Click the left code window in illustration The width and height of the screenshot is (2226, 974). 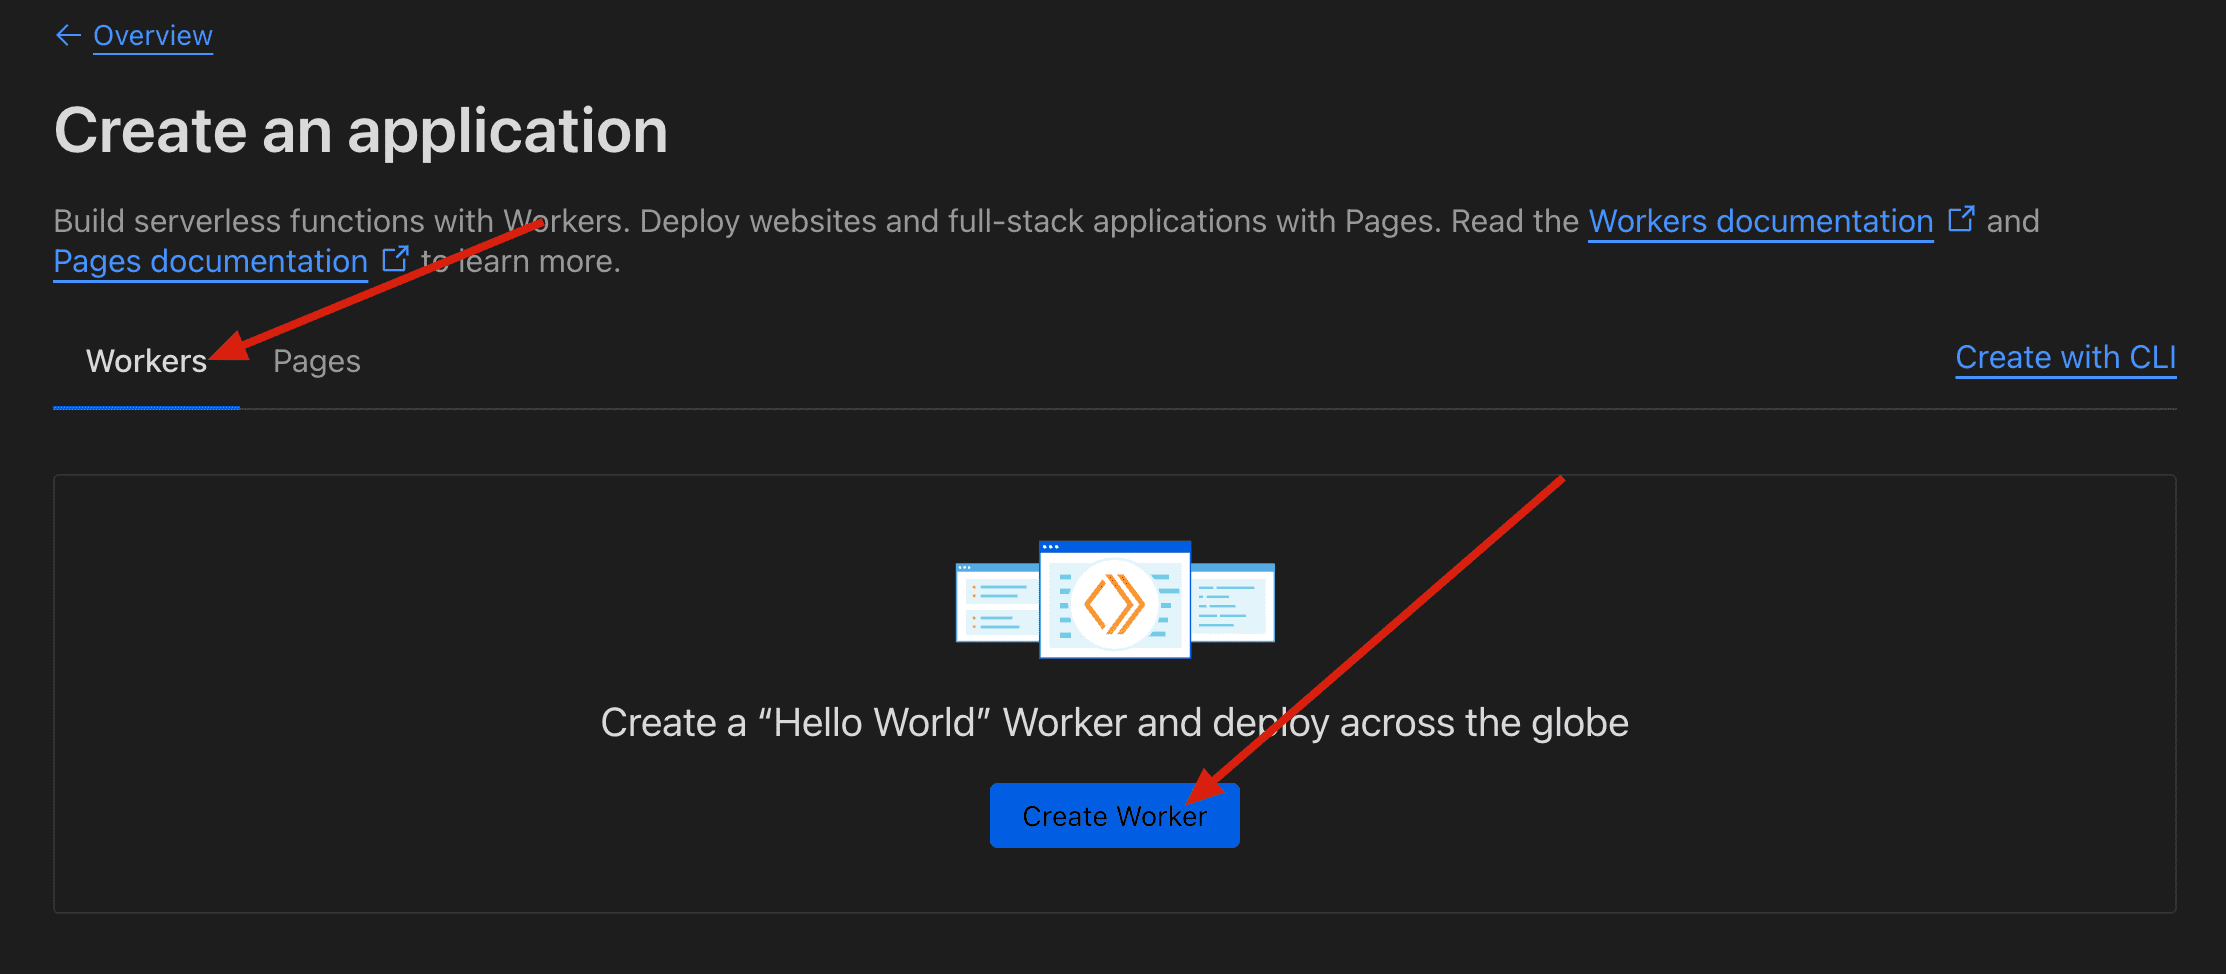996,603
